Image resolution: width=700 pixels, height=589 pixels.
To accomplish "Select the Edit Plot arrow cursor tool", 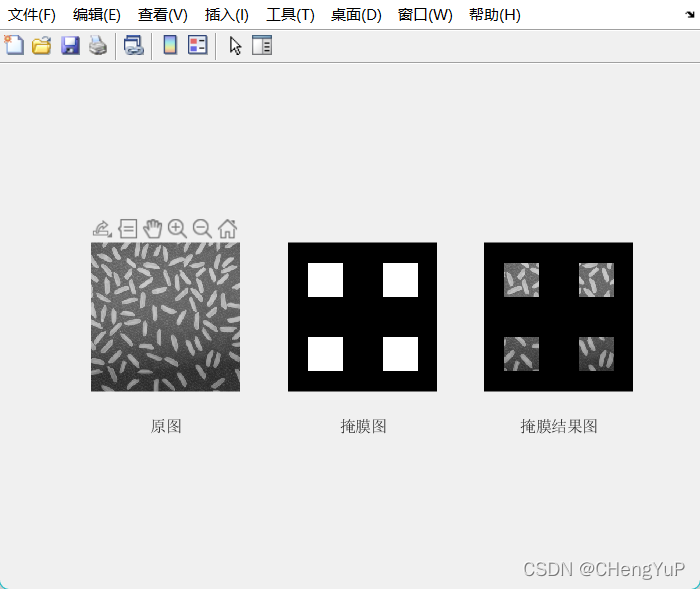I will pos(235,46).
